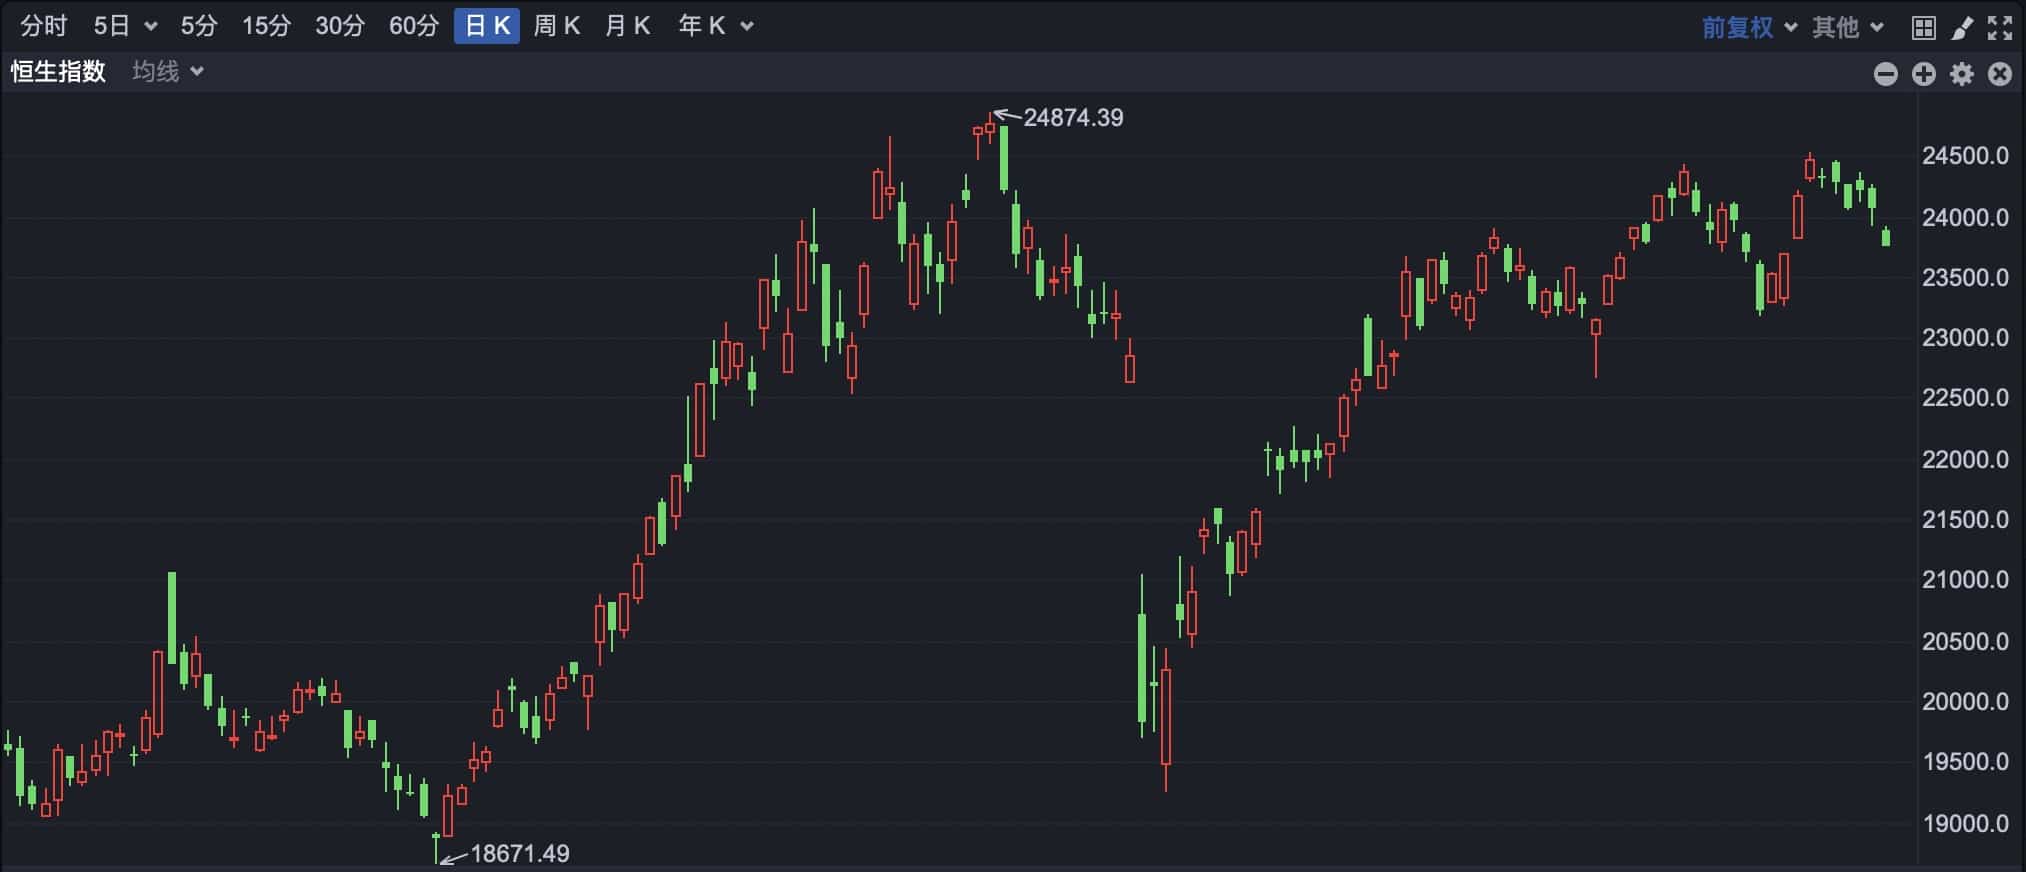Viewport: 2026px width, 872px height.
Task: Open chart settings gear
Action: pos(1962,74)
